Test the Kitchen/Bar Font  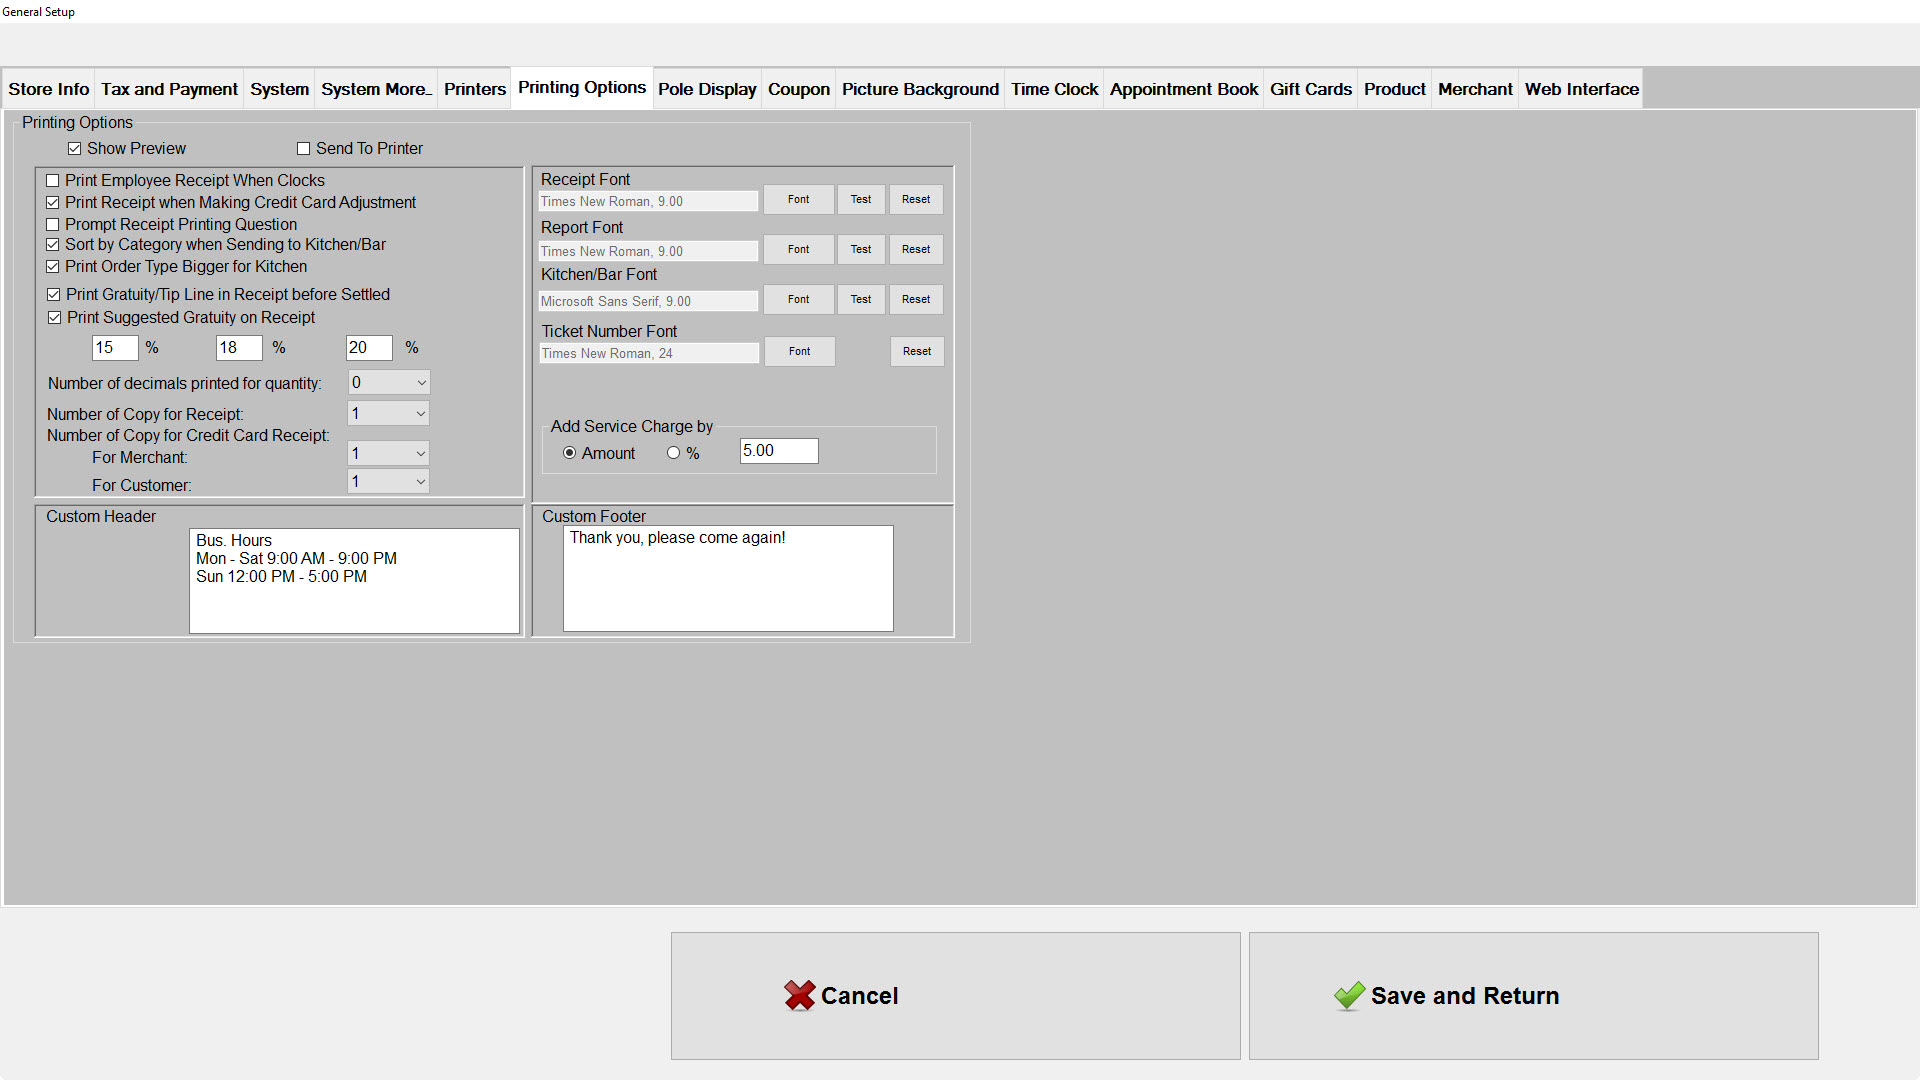click(860, 300)
